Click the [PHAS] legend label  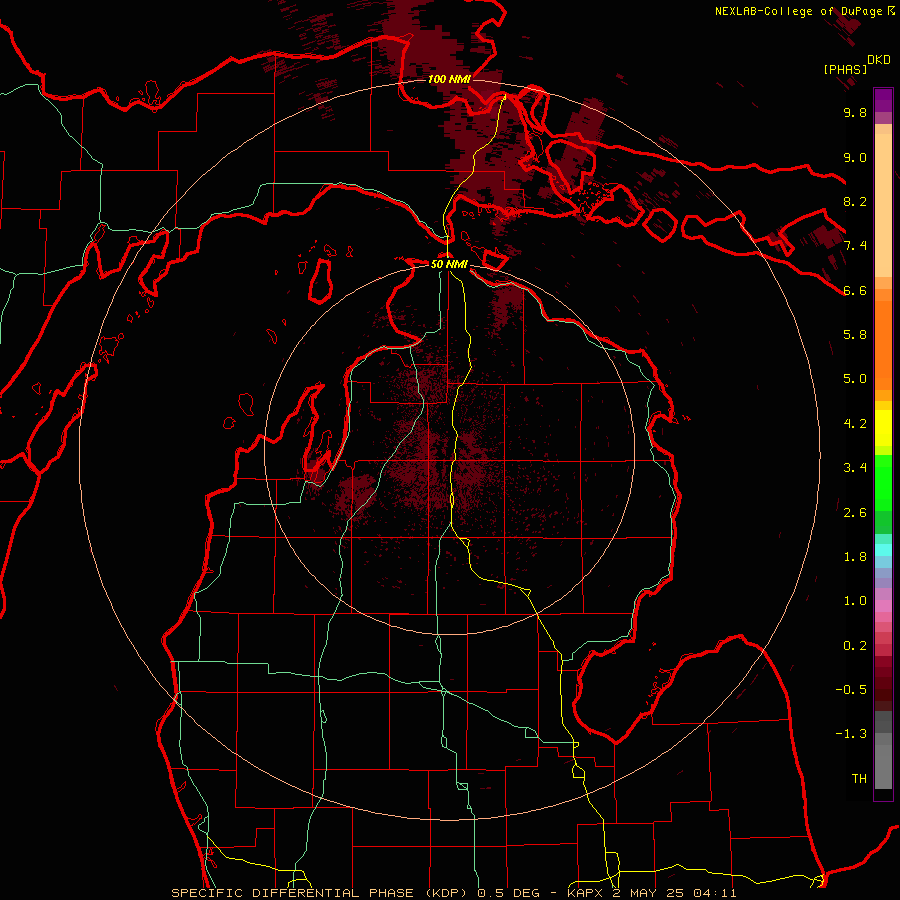(845, 69)
